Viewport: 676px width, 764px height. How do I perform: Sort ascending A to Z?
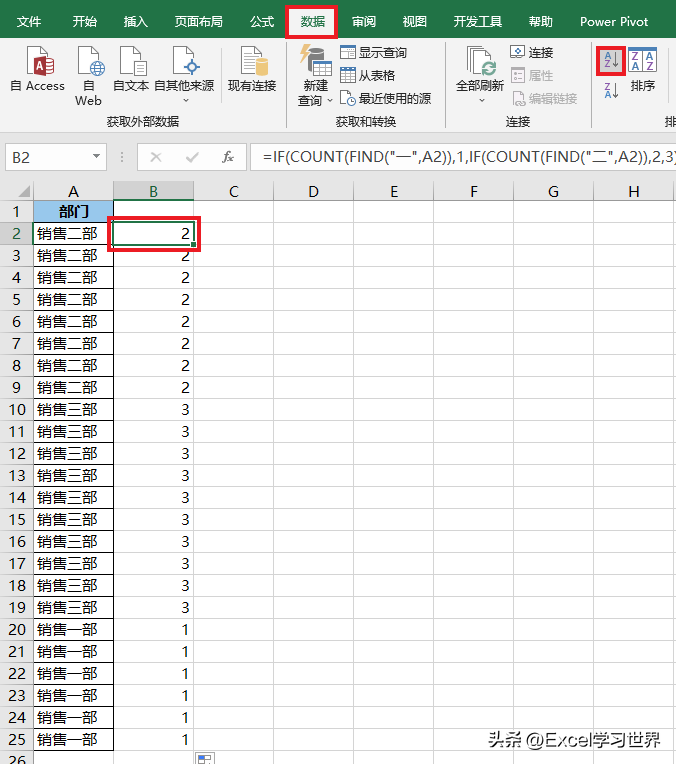coord(611,61)
